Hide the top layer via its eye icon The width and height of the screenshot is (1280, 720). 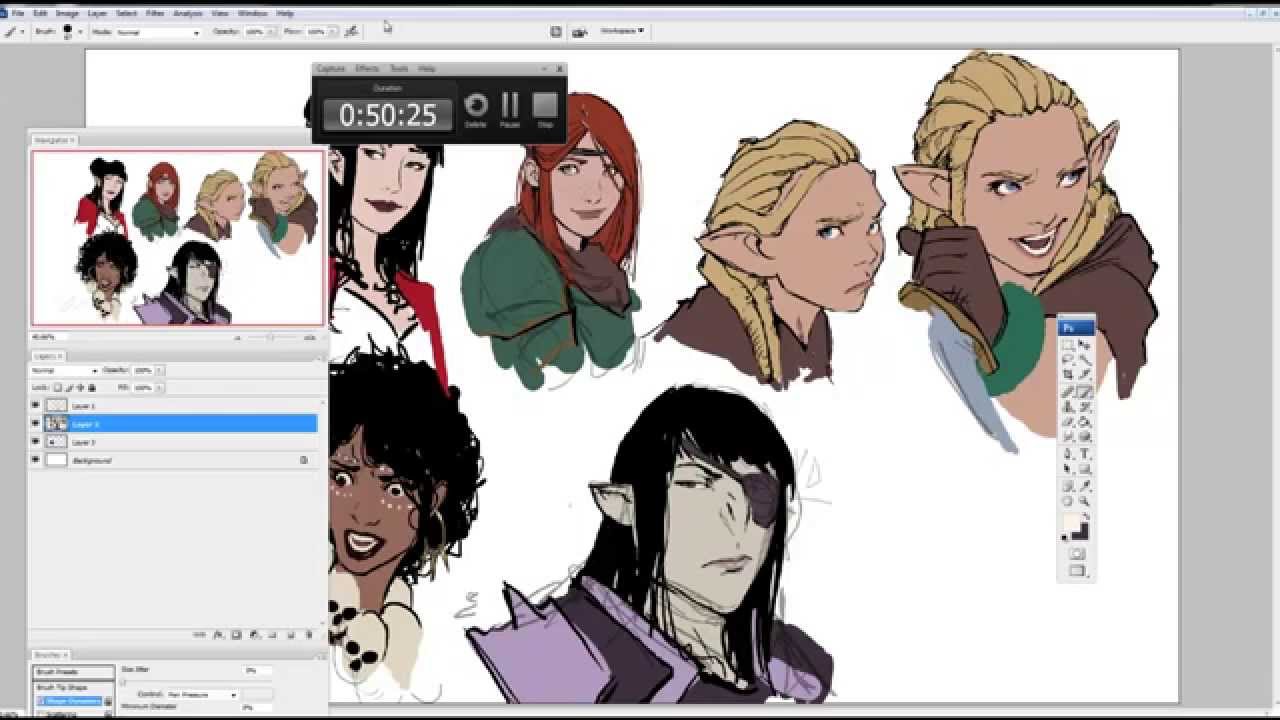[x=36, y=406]
